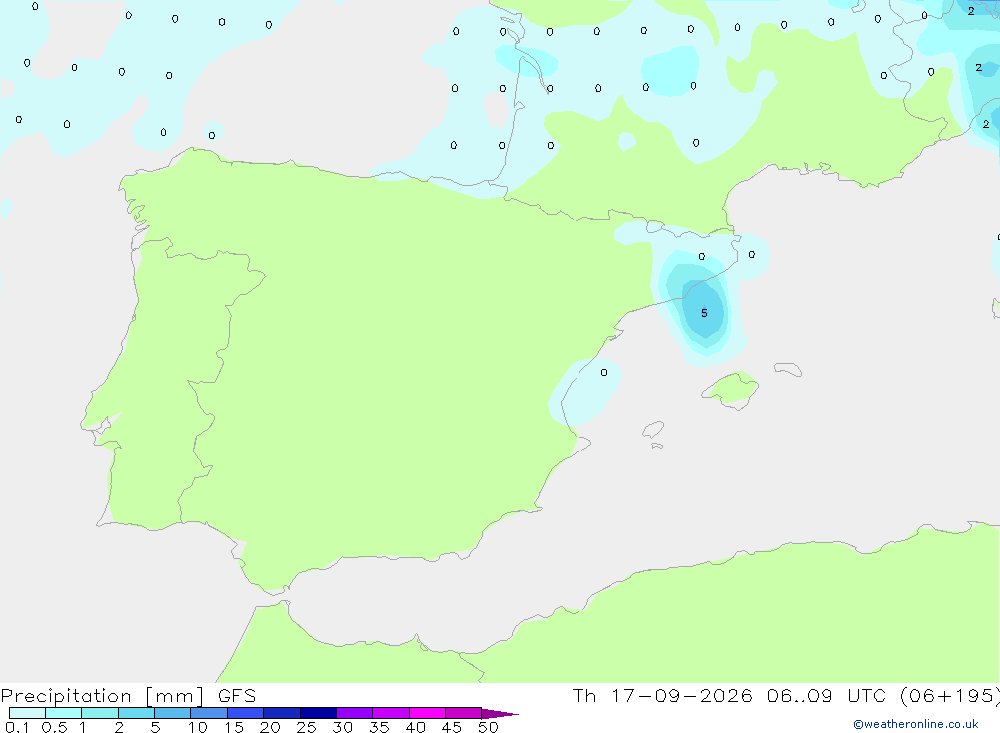The image size is (1000, 733).
Task: Click the weatheronline.co.uk copyright link
Action: click(x=915, y=724)
